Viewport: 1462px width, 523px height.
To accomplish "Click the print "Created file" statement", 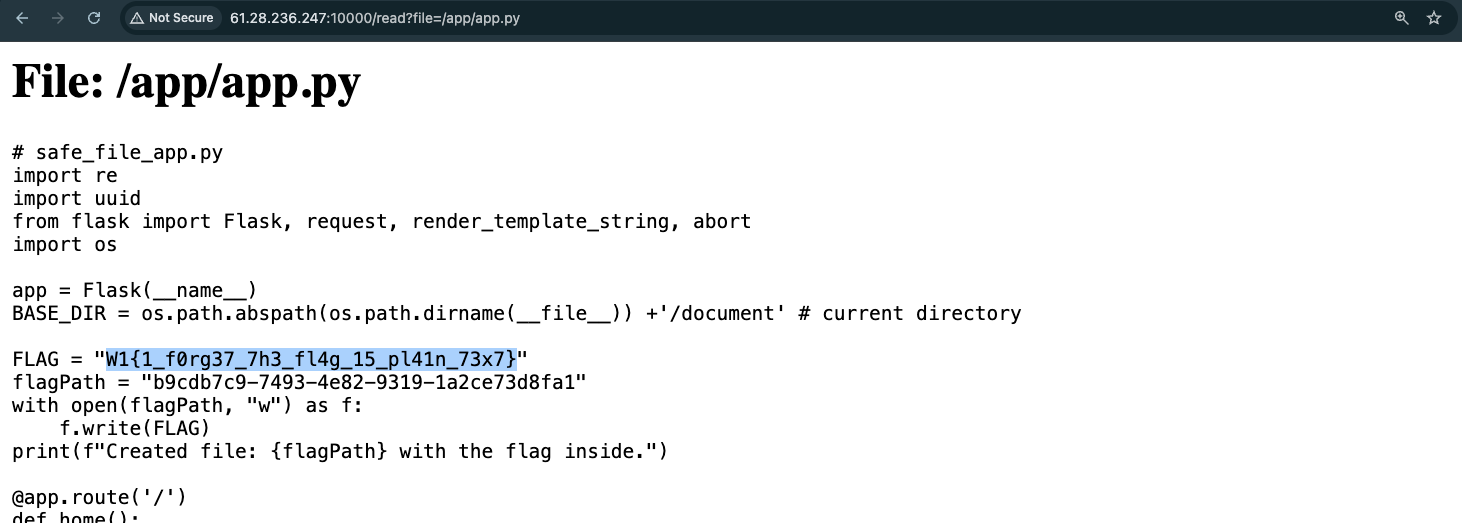I will tap(339, 451).
